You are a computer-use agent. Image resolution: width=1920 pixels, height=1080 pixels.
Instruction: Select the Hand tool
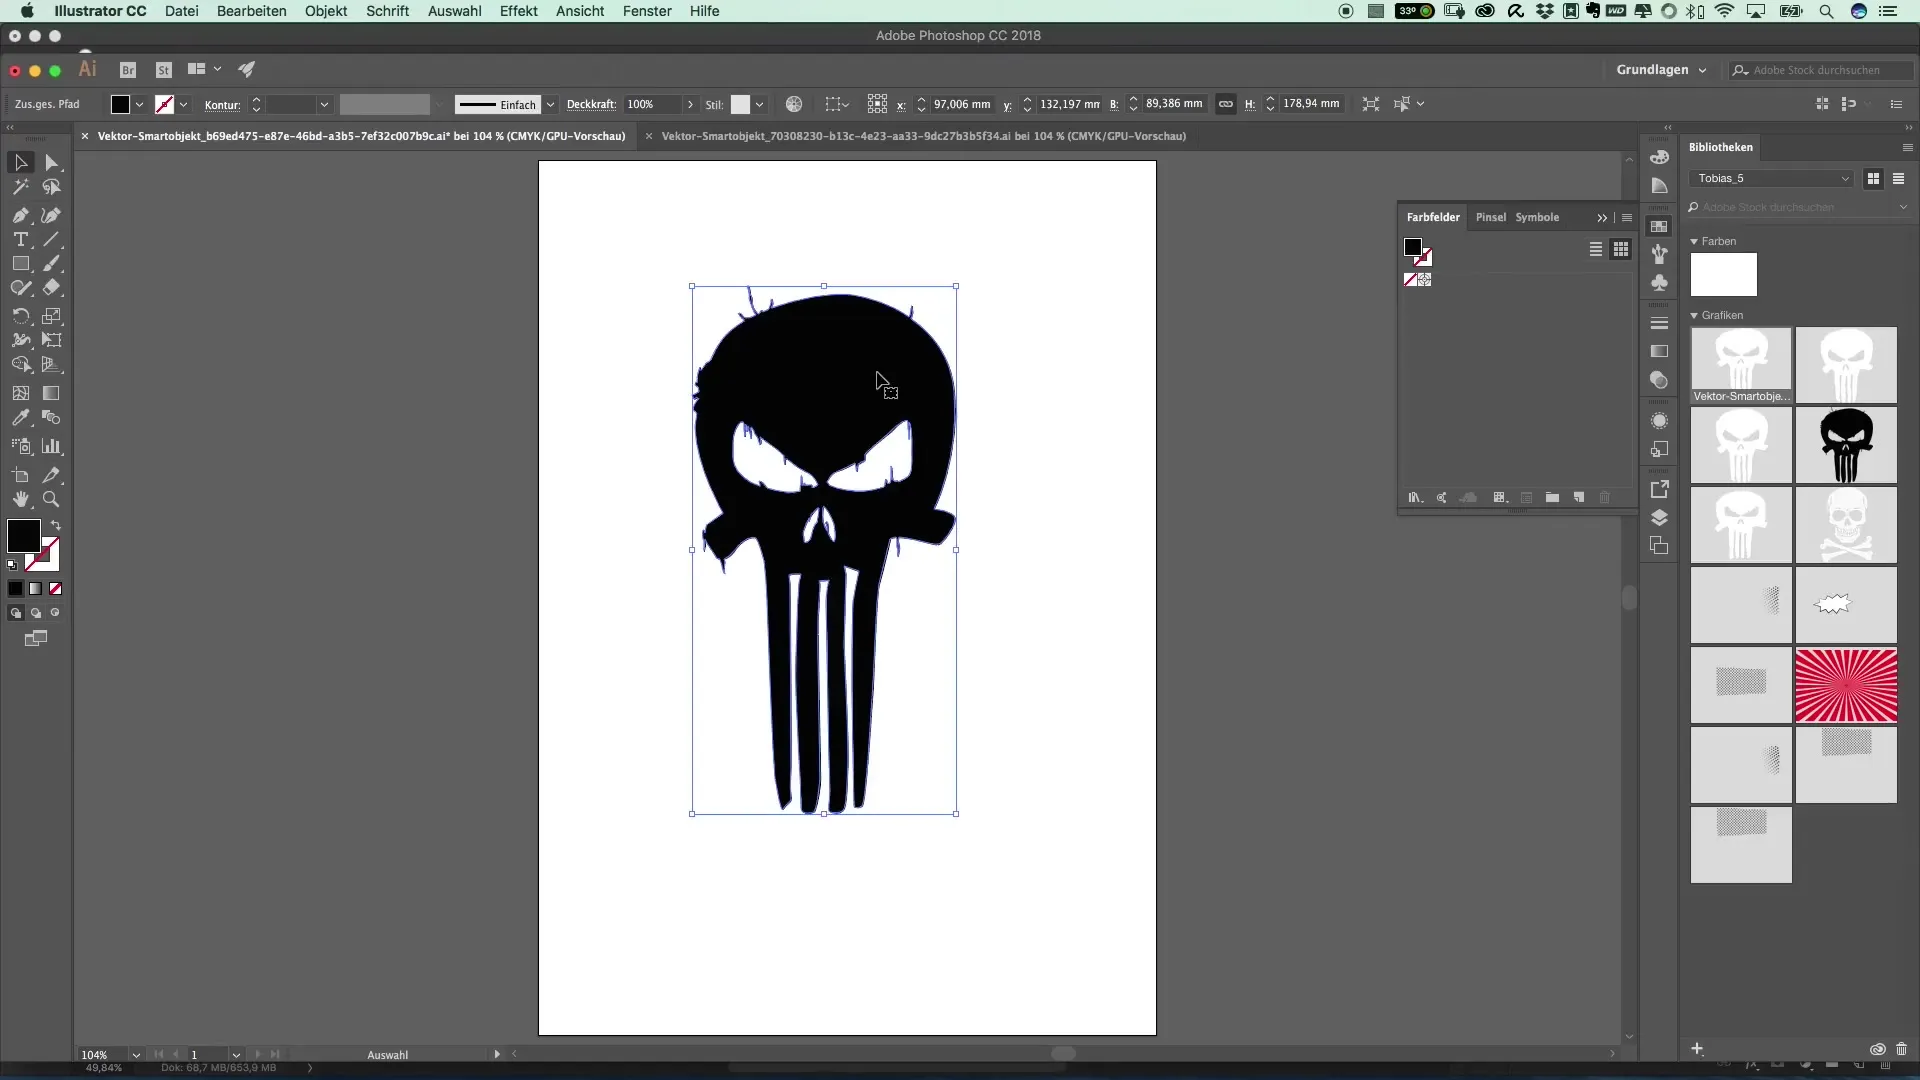21,499
